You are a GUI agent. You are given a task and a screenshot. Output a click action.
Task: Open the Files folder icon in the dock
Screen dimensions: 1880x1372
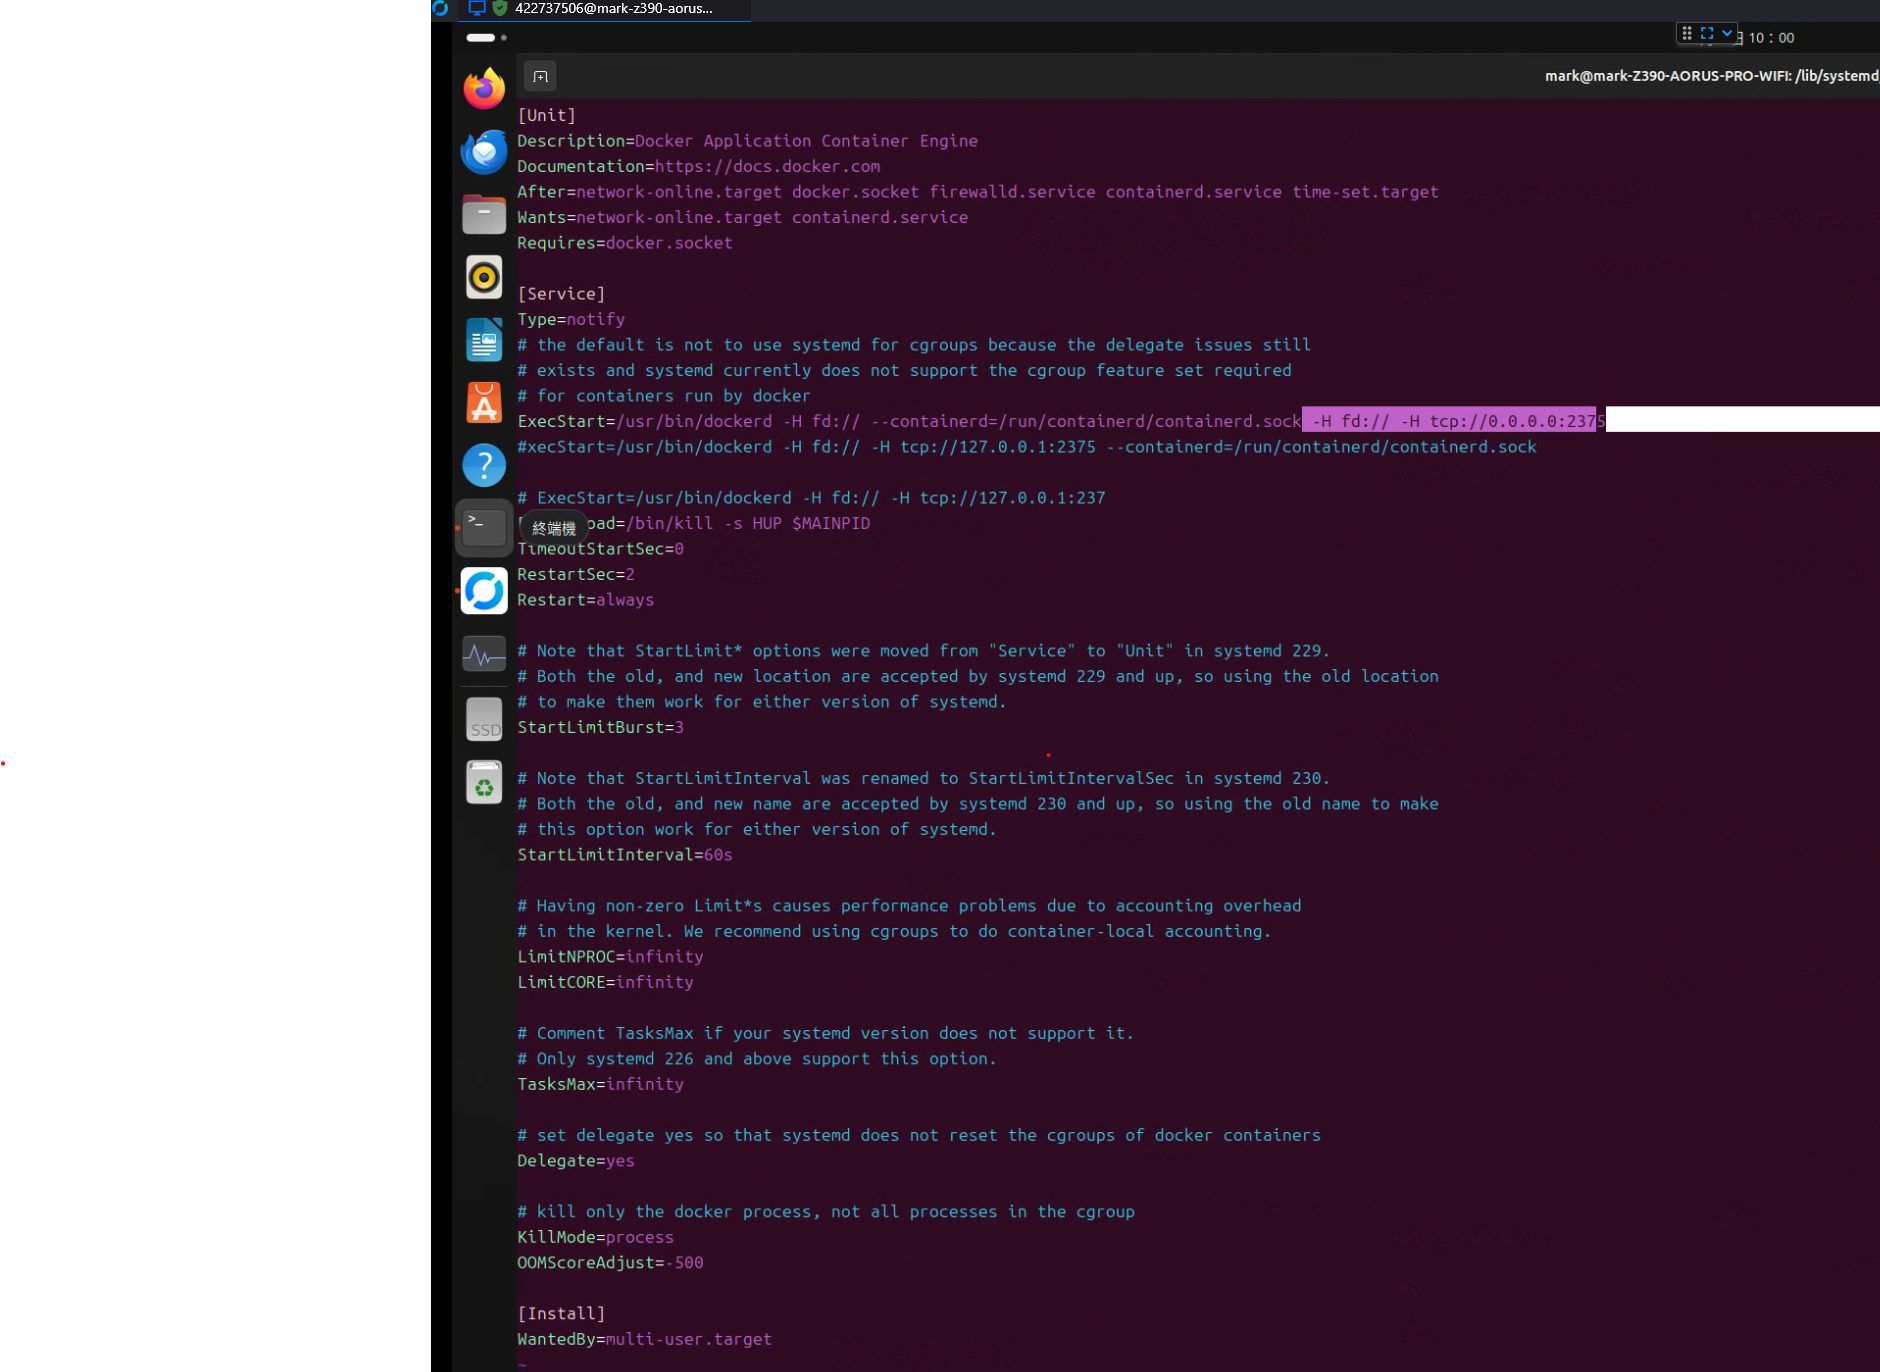(x=483, y=214)
